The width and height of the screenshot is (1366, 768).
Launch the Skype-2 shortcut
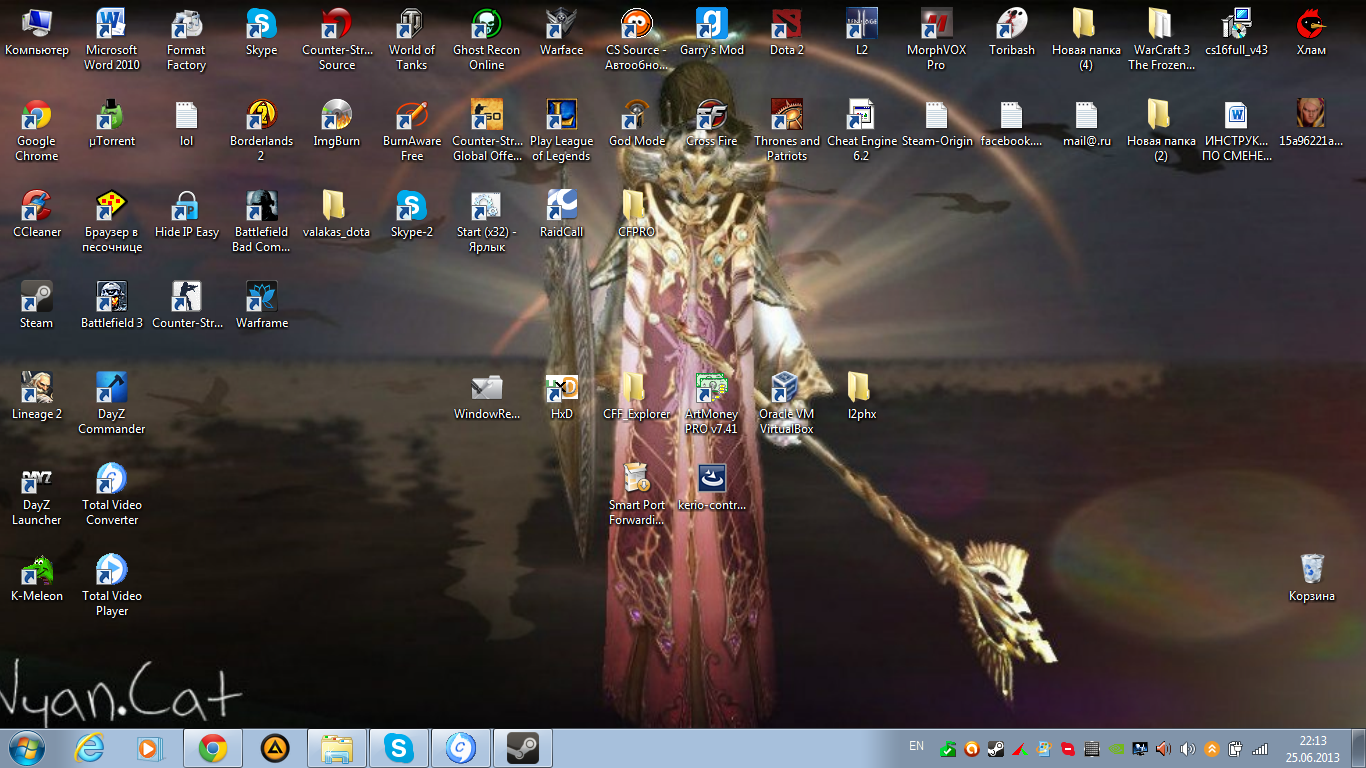click(412, 213)
